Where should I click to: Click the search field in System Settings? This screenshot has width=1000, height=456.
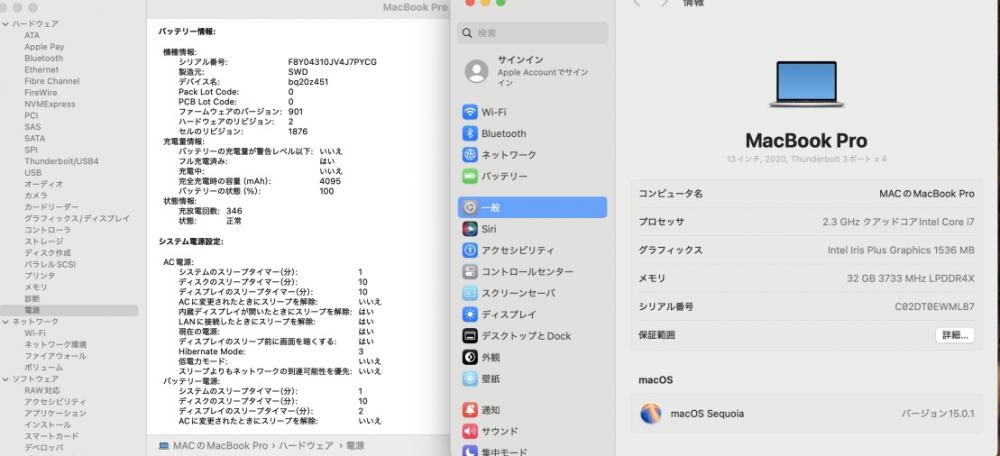[533, 33]
